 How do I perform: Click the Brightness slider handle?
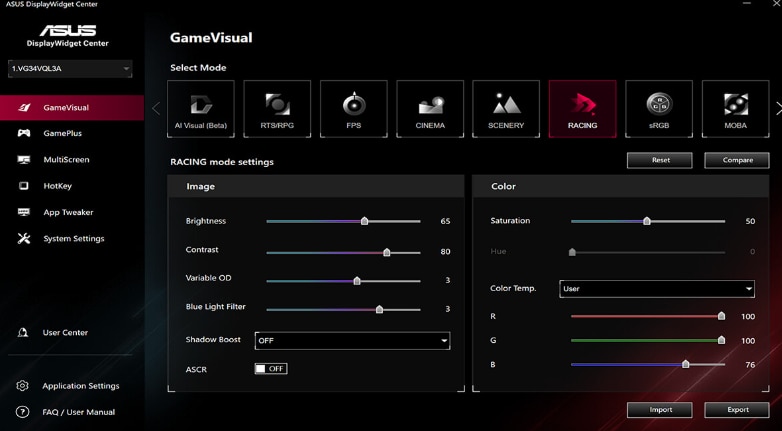(364, 221)
